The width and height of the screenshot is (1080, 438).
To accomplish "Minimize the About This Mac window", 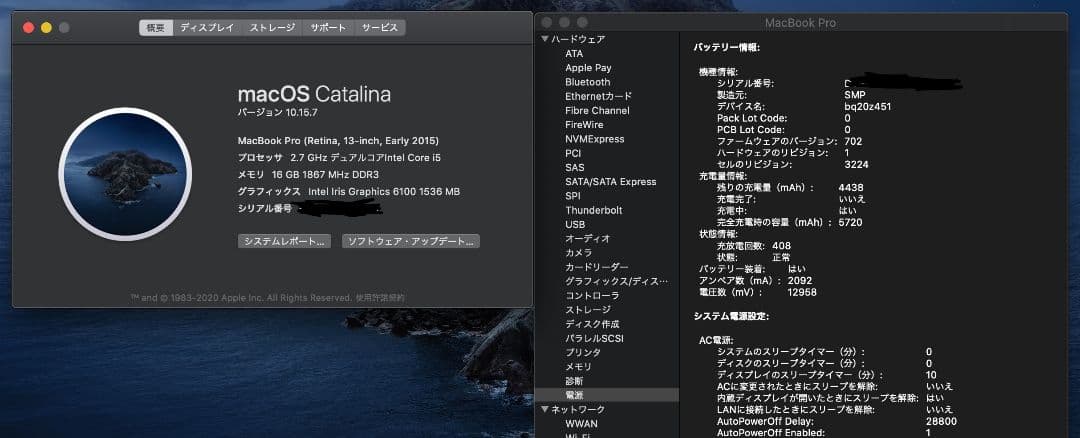I will (x=46, y=28).
